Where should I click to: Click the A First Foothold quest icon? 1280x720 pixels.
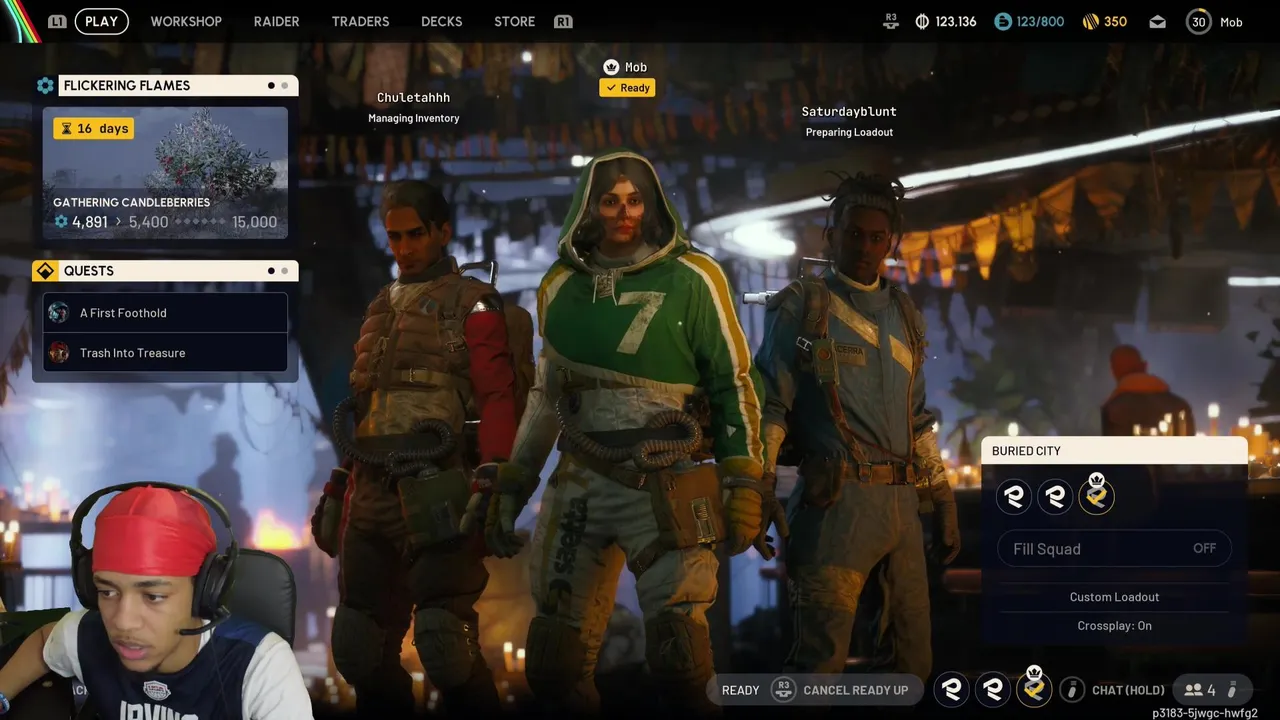pyautogui.click(x=59, y=313)
